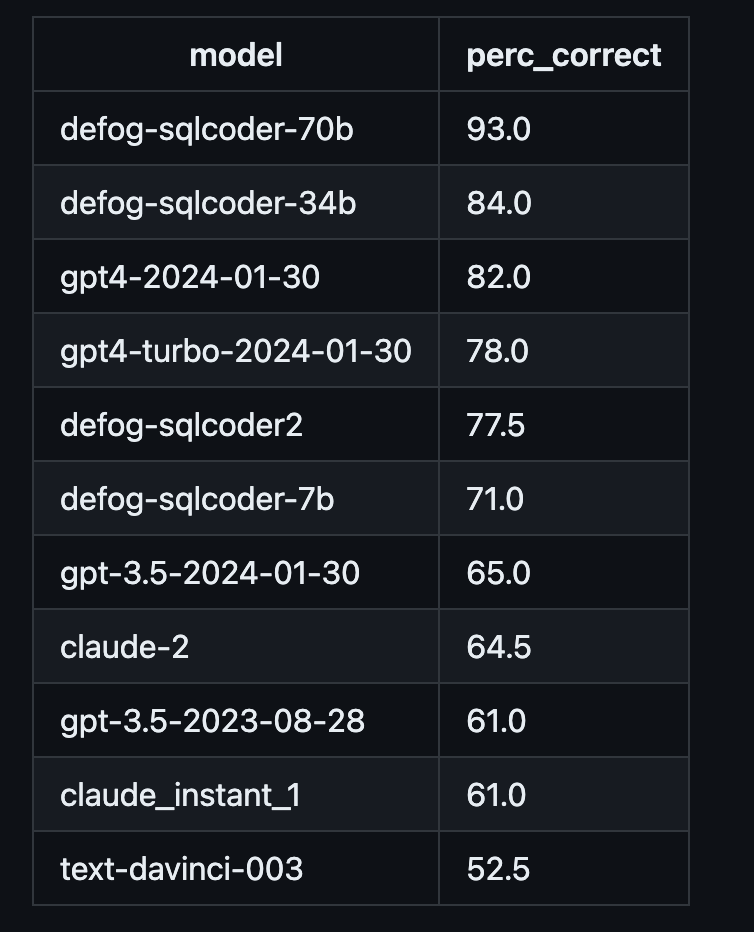The height and width of the screenshot is (932, 754).
Task: Select the defog-sqlcoder2 model cell
Action: [181, 425]
